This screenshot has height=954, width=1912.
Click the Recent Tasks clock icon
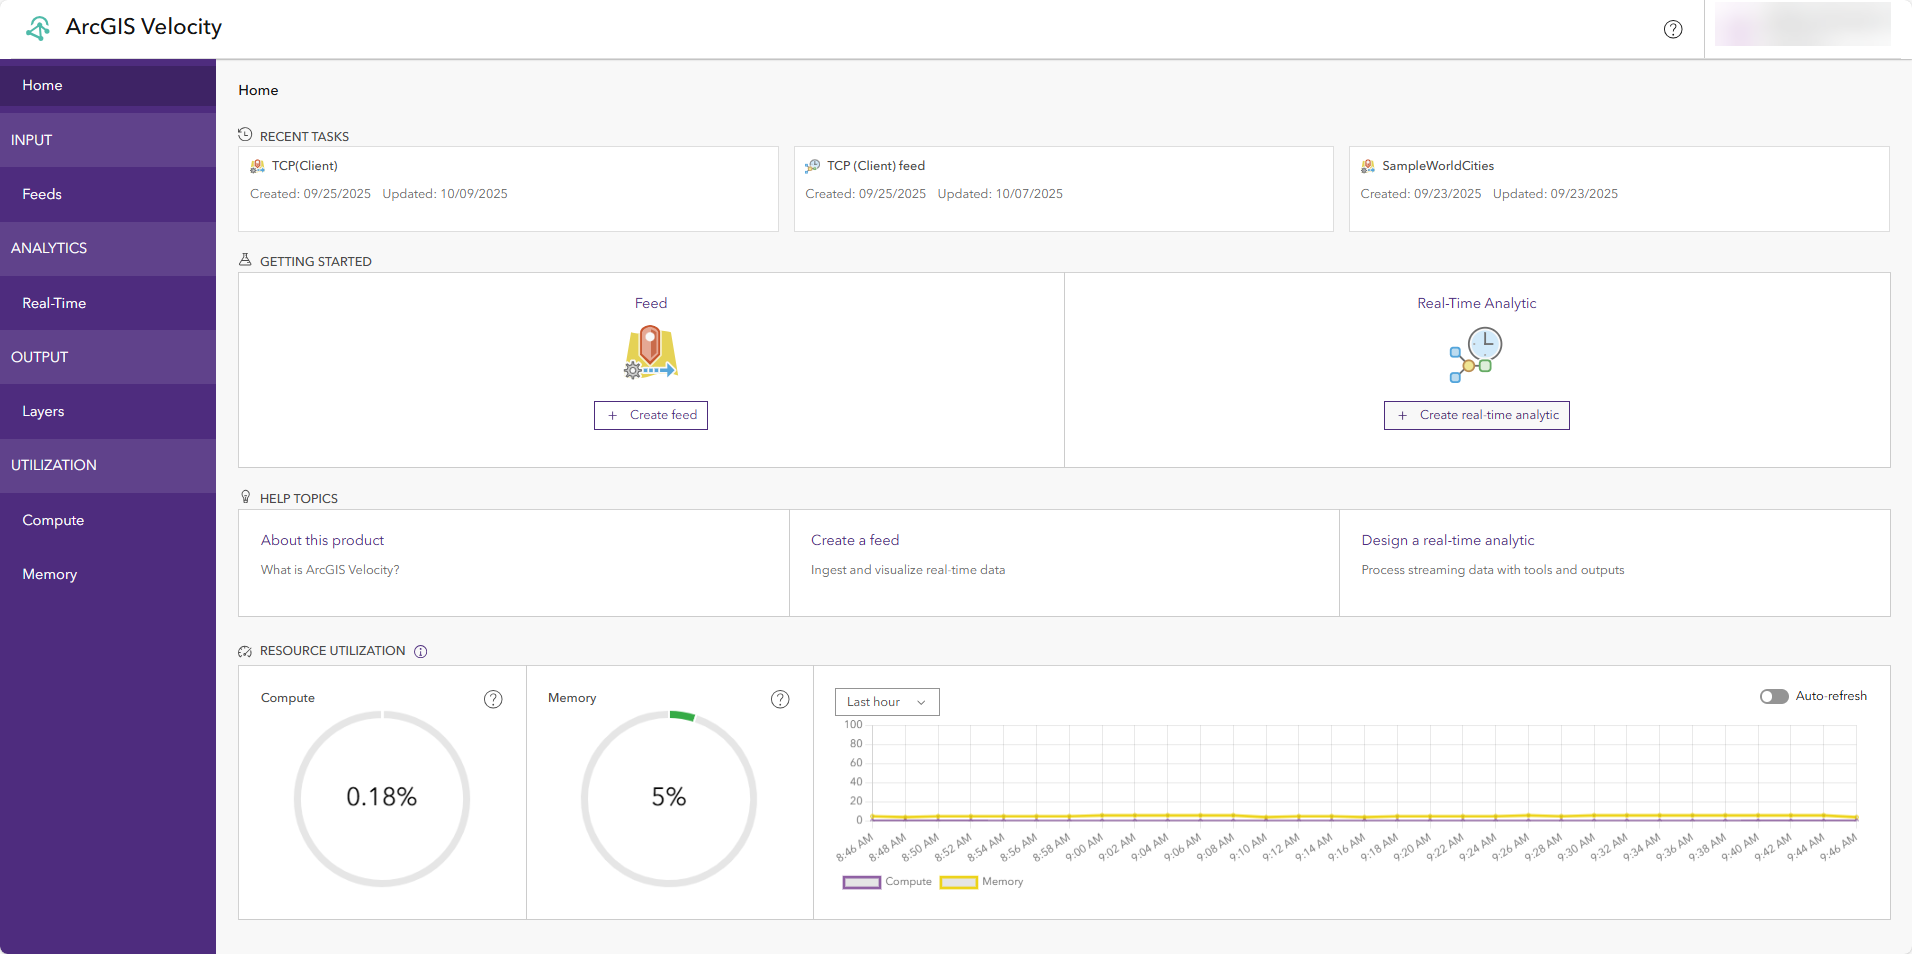(x=245, y=134)
